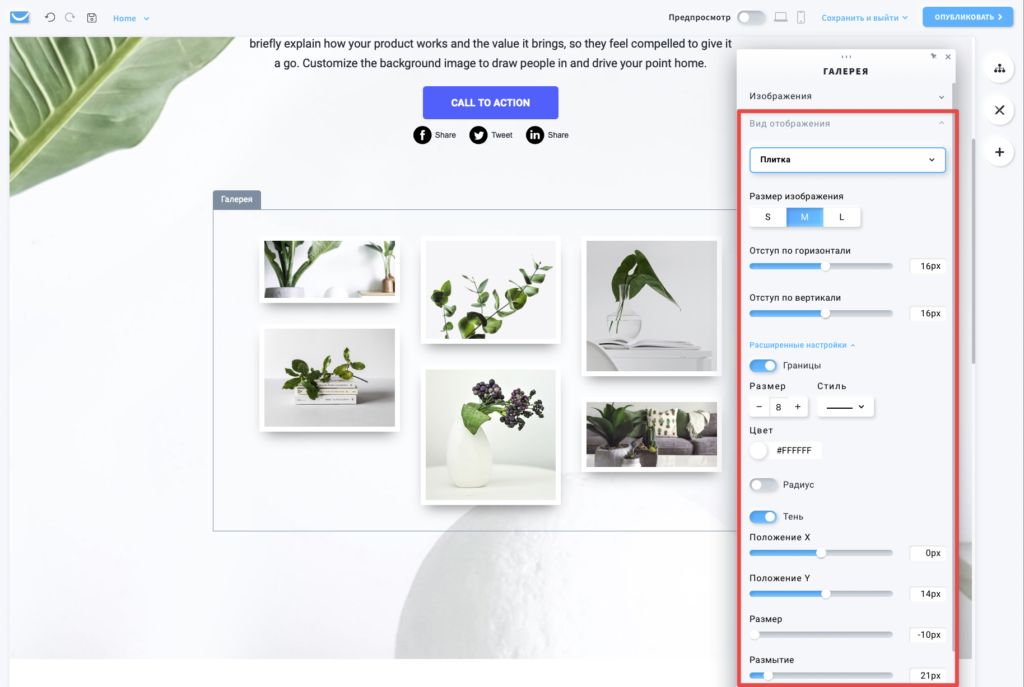Image resolution: width=1024 pixels, height=687 pixels.
Task: Select the sofa with plants image
Action: tap(651, 434)
